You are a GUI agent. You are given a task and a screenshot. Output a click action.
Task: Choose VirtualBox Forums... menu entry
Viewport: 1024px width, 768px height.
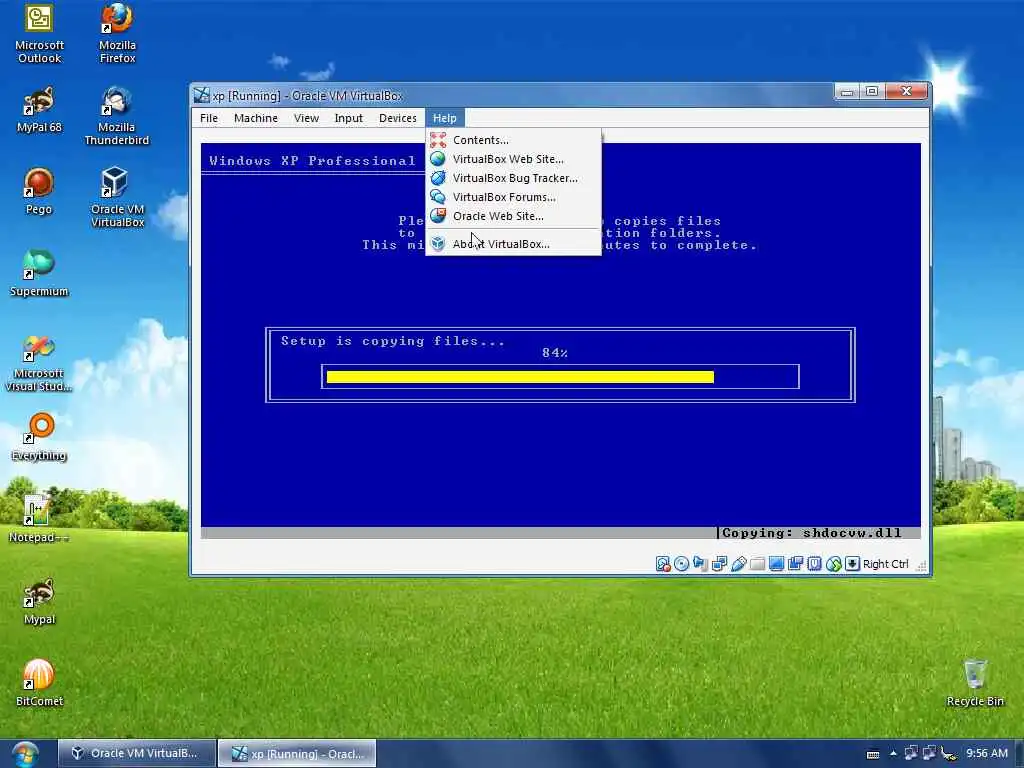click(x=513, y=197)
